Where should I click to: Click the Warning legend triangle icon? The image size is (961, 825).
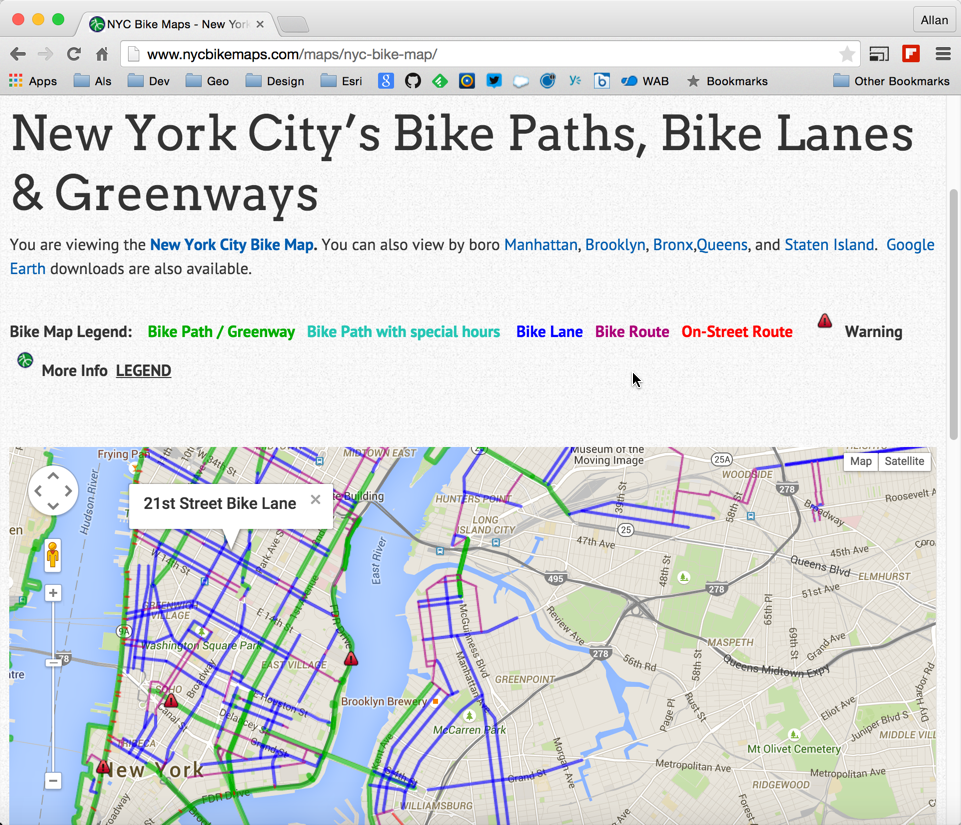pyautogui.click(x=824, y=321)
